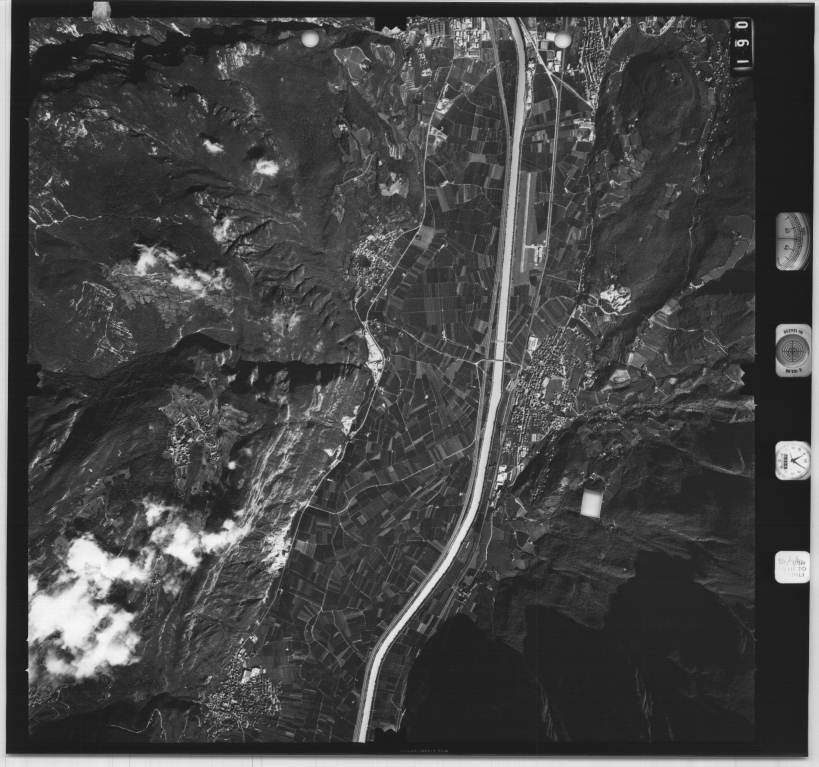Click the white tab at top left border

coord(101,10)
